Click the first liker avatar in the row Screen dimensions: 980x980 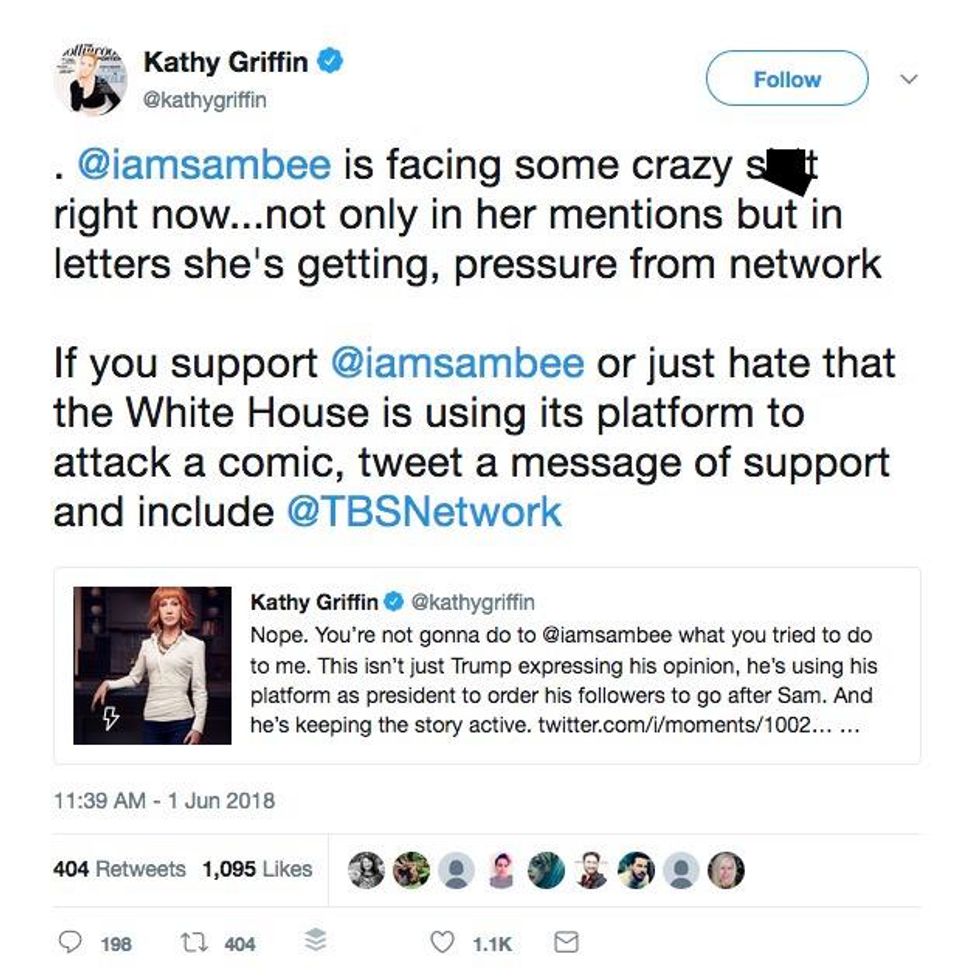367,870
